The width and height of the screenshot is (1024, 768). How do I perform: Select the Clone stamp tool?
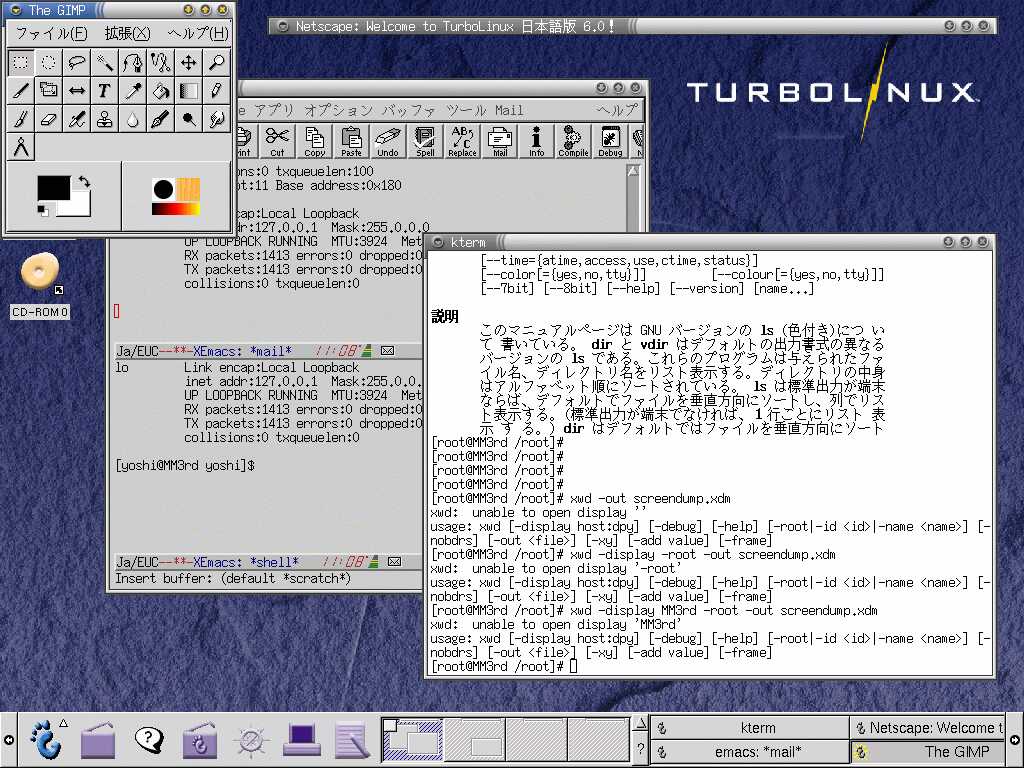(x=105, y=119)
